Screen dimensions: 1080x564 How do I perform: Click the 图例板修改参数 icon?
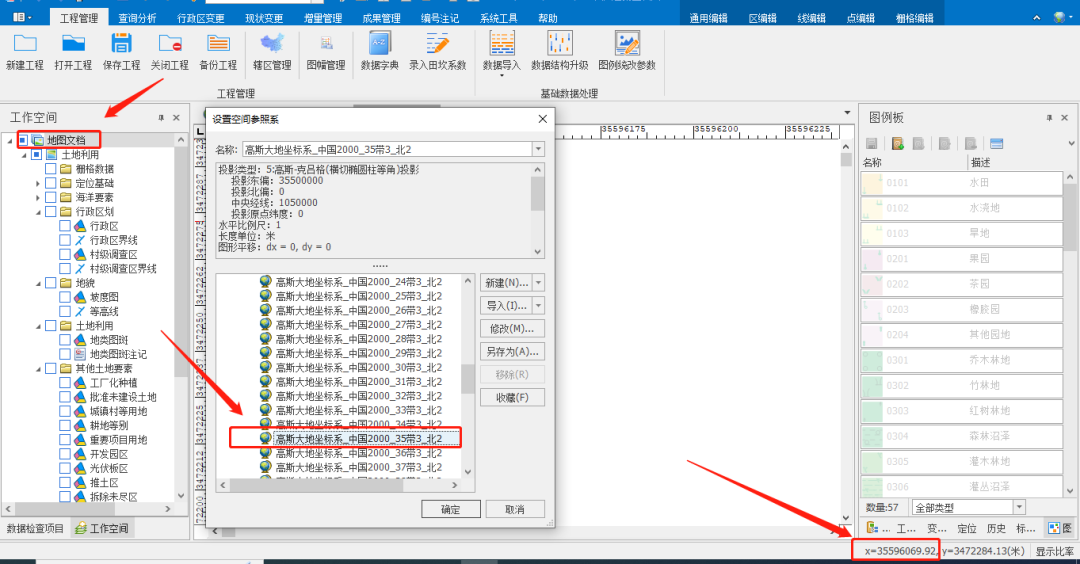pos(627,43)
